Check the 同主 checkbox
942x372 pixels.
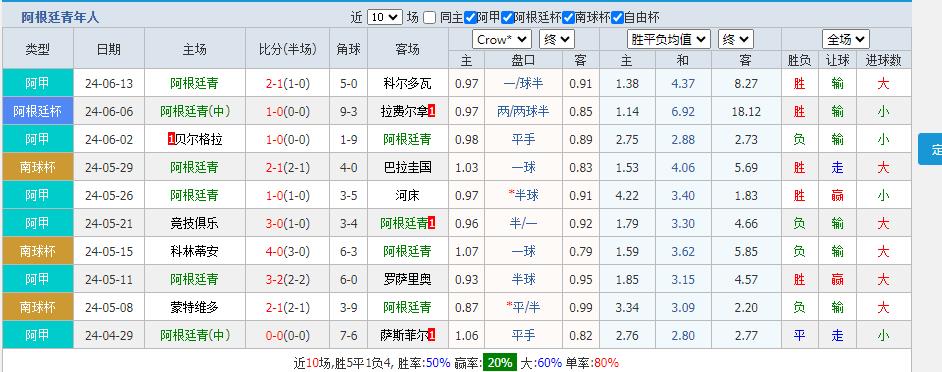tap(429, 17)
